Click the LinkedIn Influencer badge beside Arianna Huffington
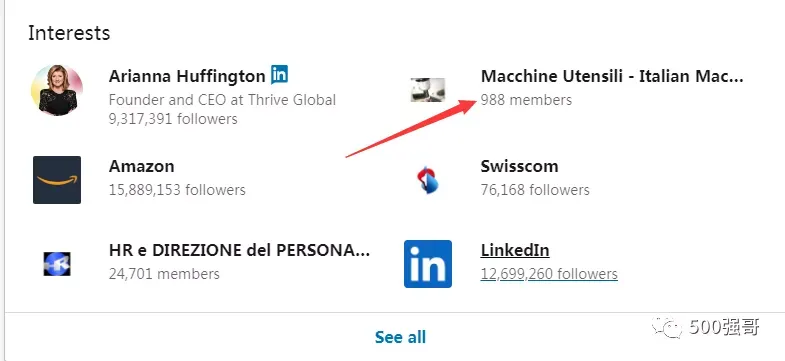 (279, 75)
